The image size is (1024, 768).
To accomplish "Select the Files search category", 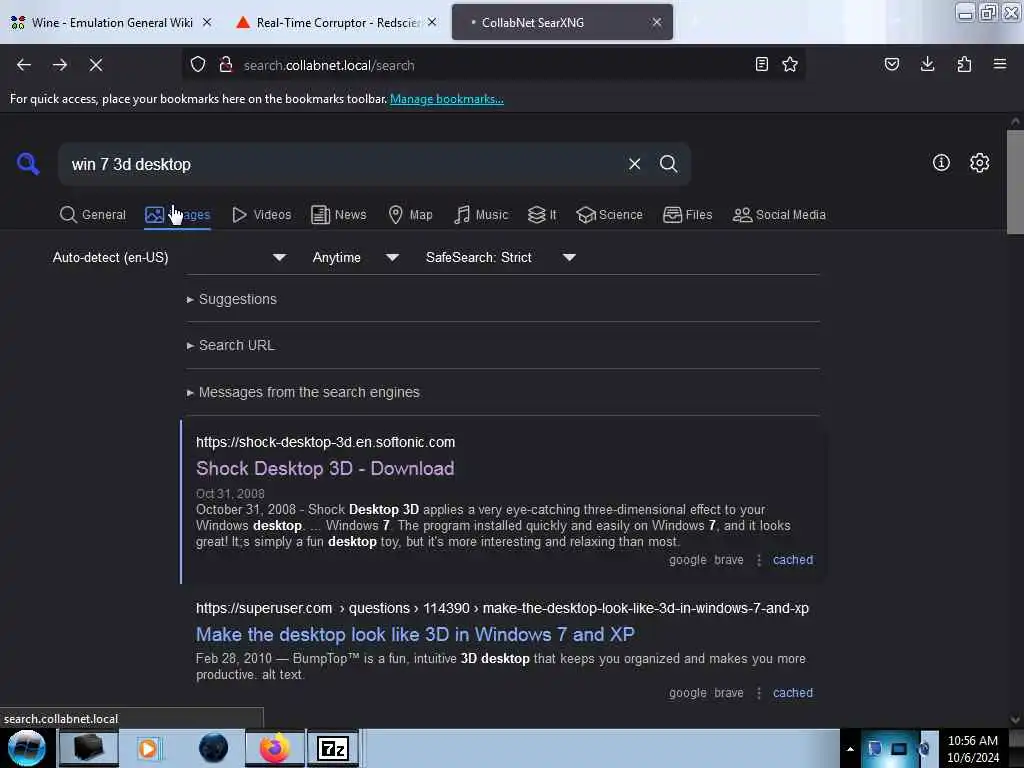I will [688, 215].
